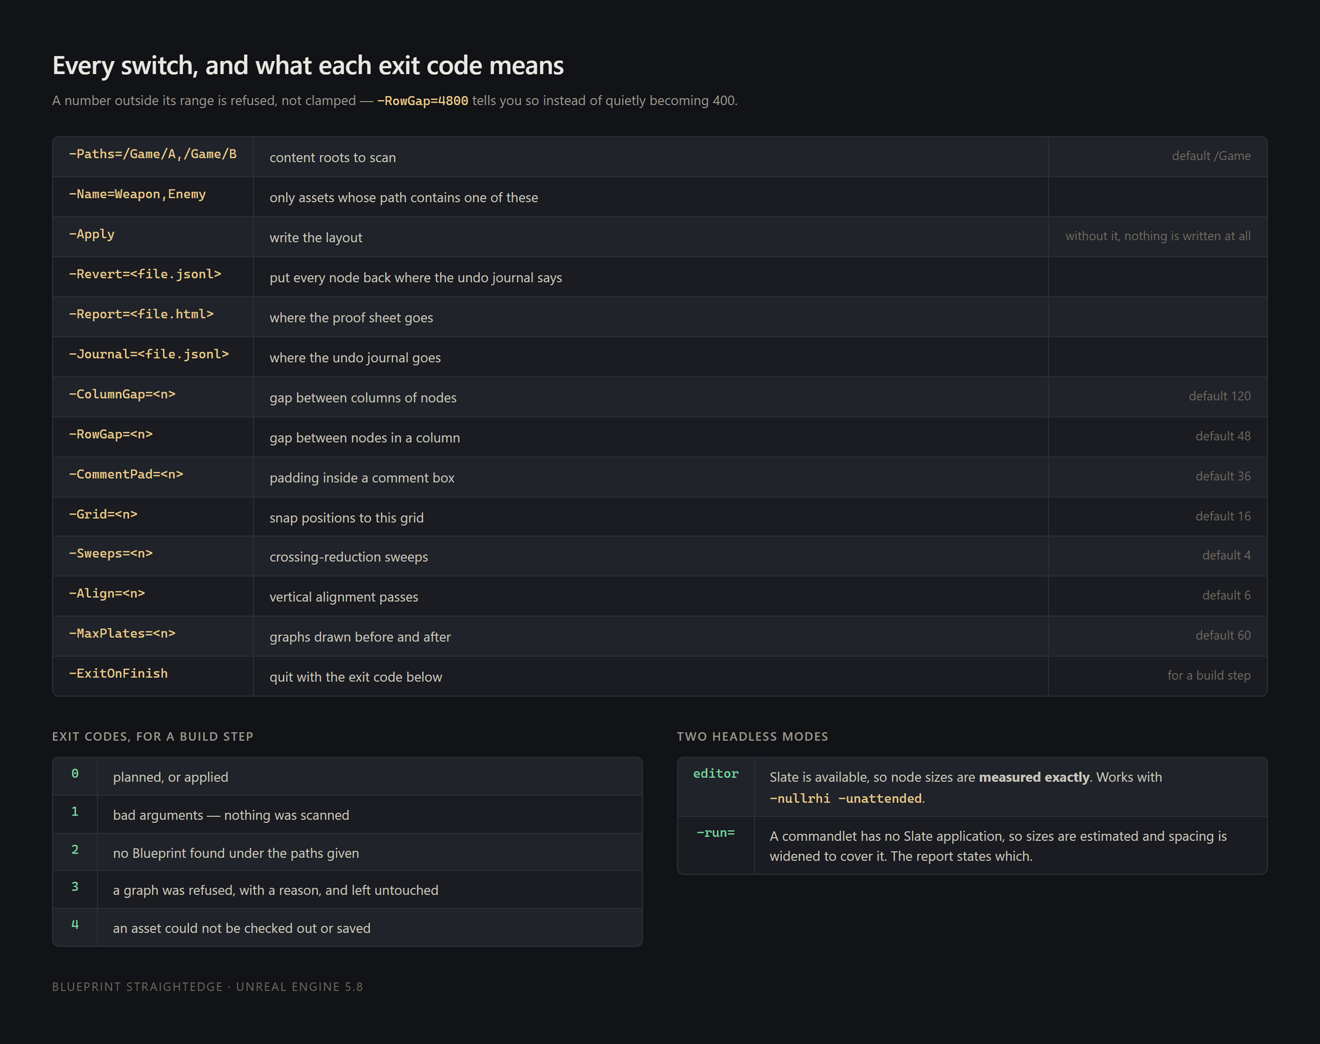Select the -Report=<file.html> switch

coord(141,315)
